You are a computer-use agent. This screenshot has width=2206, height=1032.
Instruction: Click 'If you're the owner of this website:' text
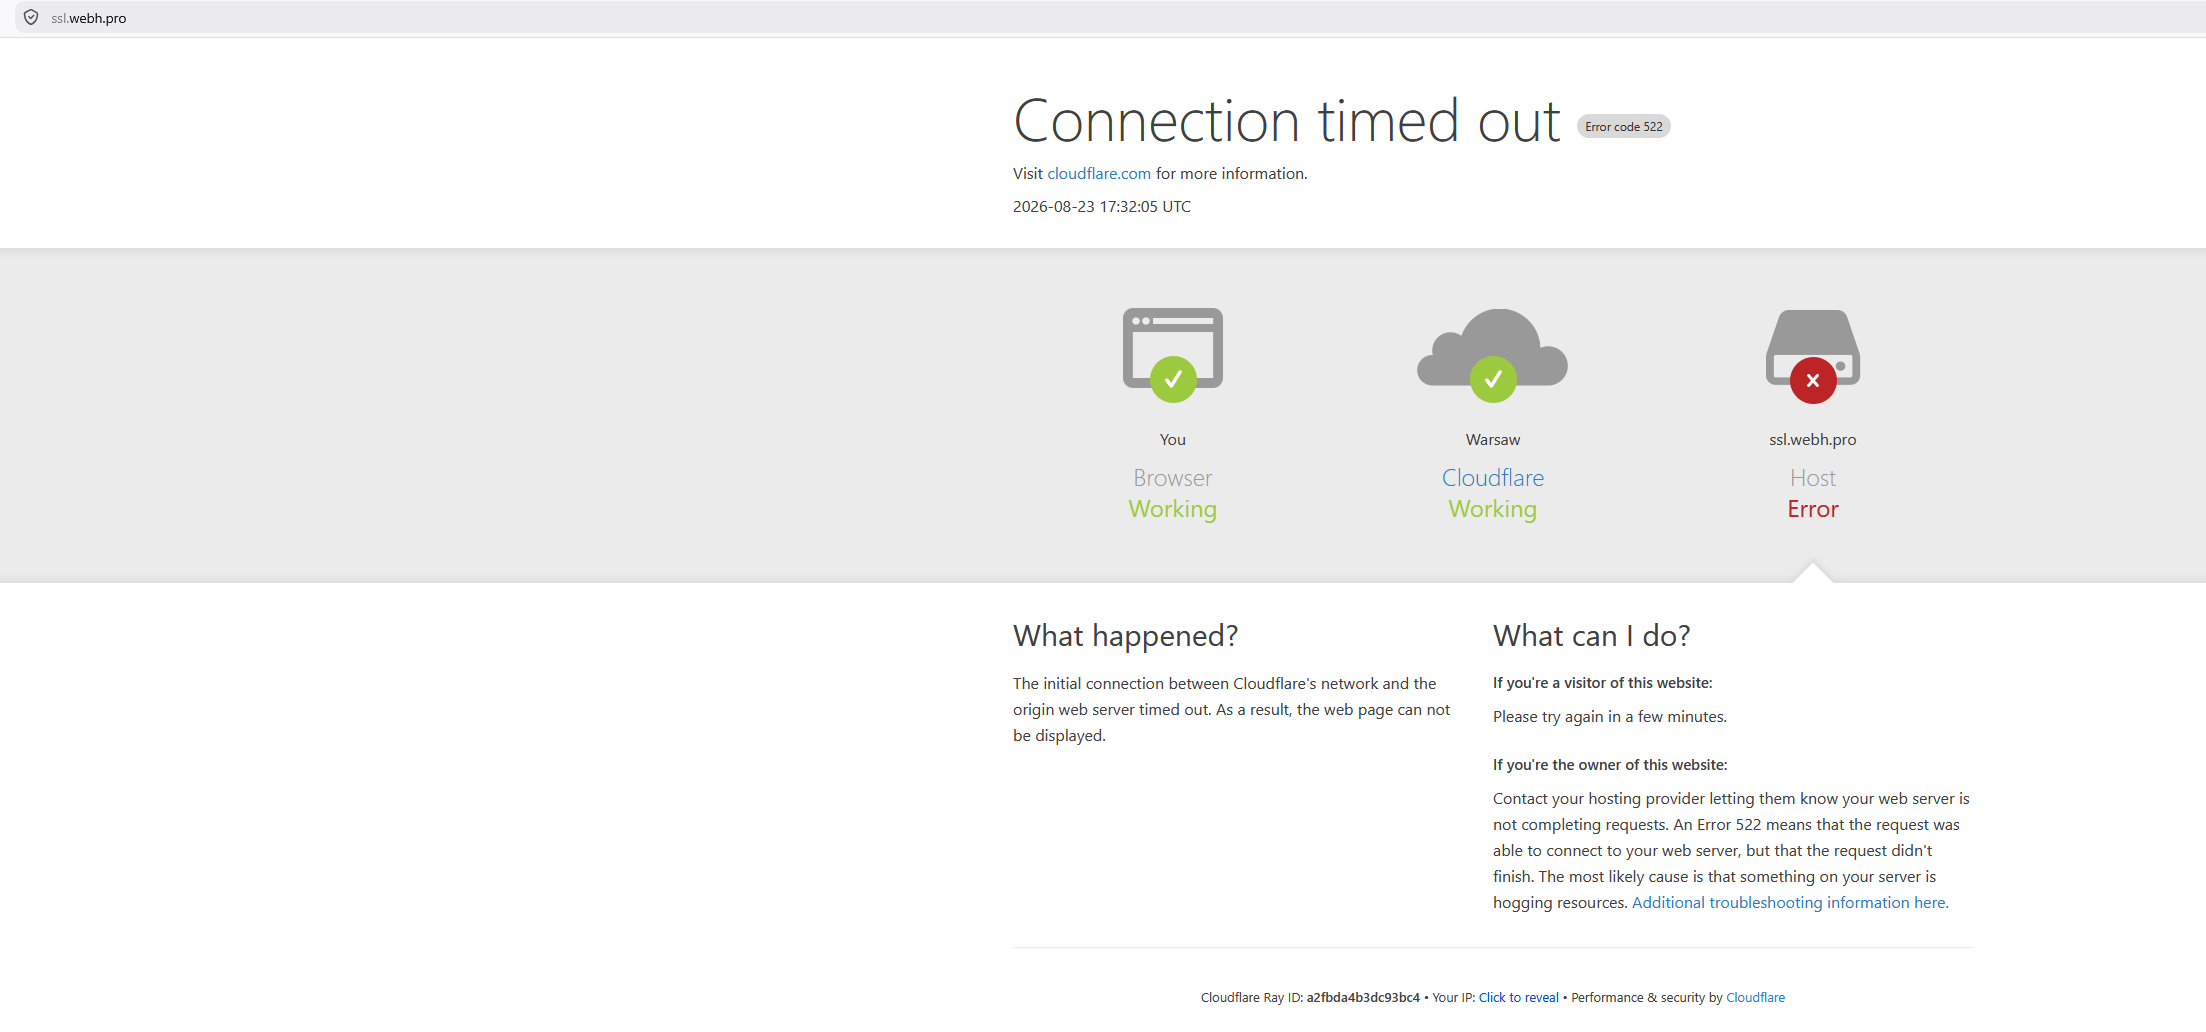click(1610, 765)
